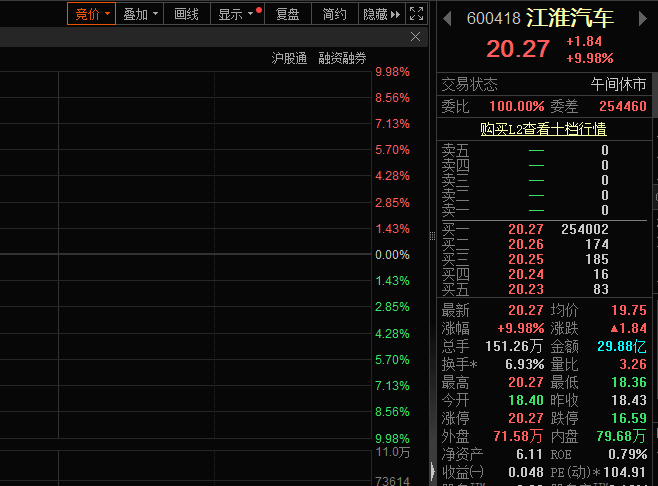The height and width of the screenshot is (486, 658).
Task: Select 买五 price 20.23
Action: click(x=526, y=289)
